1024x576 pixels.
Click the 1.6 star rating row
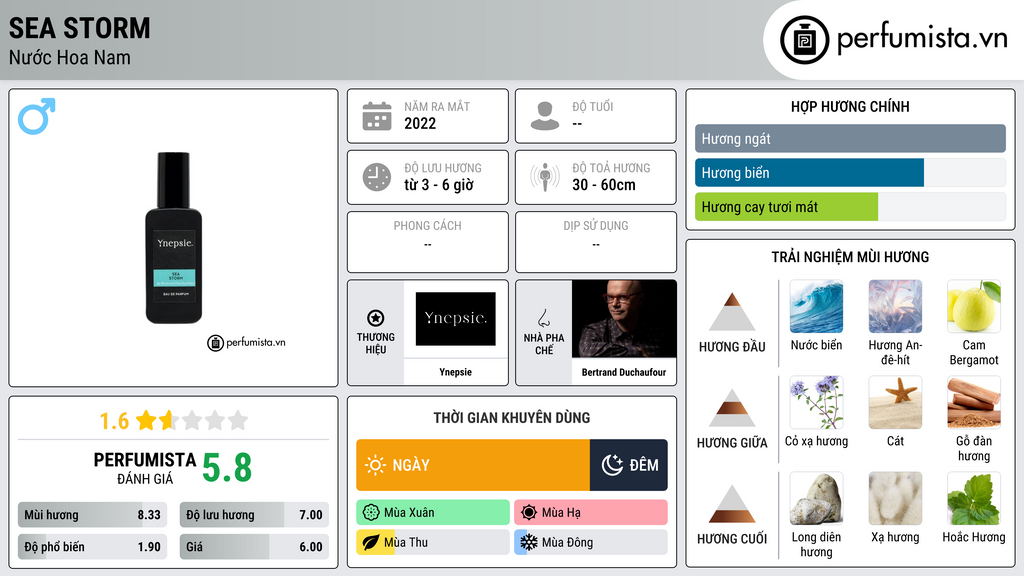coord(173,421)
